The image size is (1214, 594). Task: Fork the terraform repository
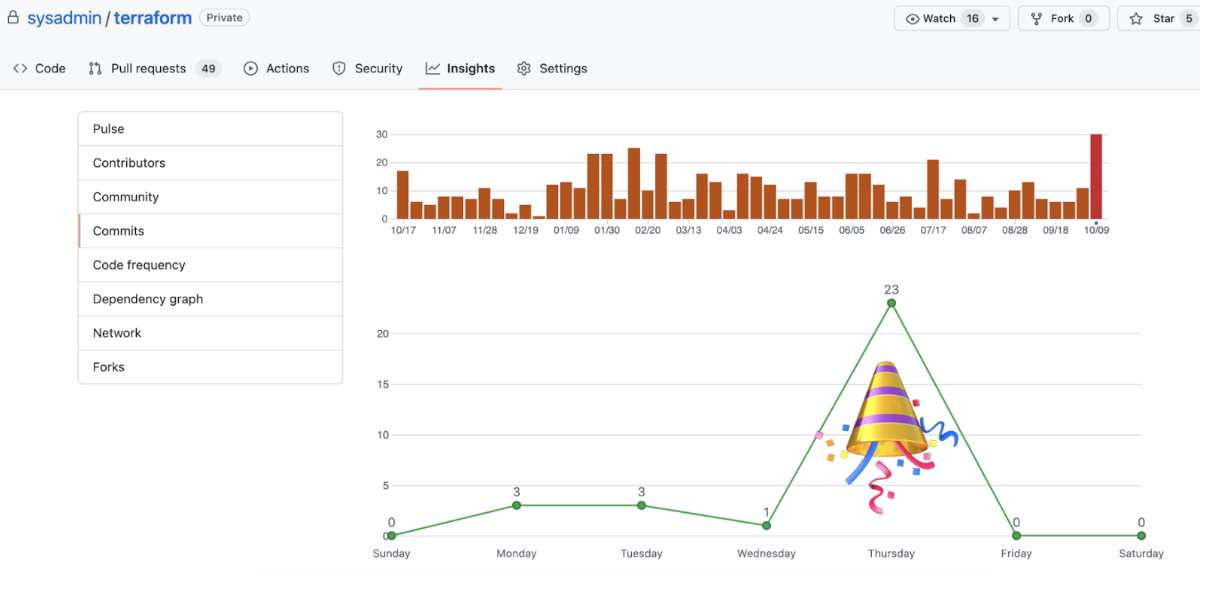(x=1062, y=19)
